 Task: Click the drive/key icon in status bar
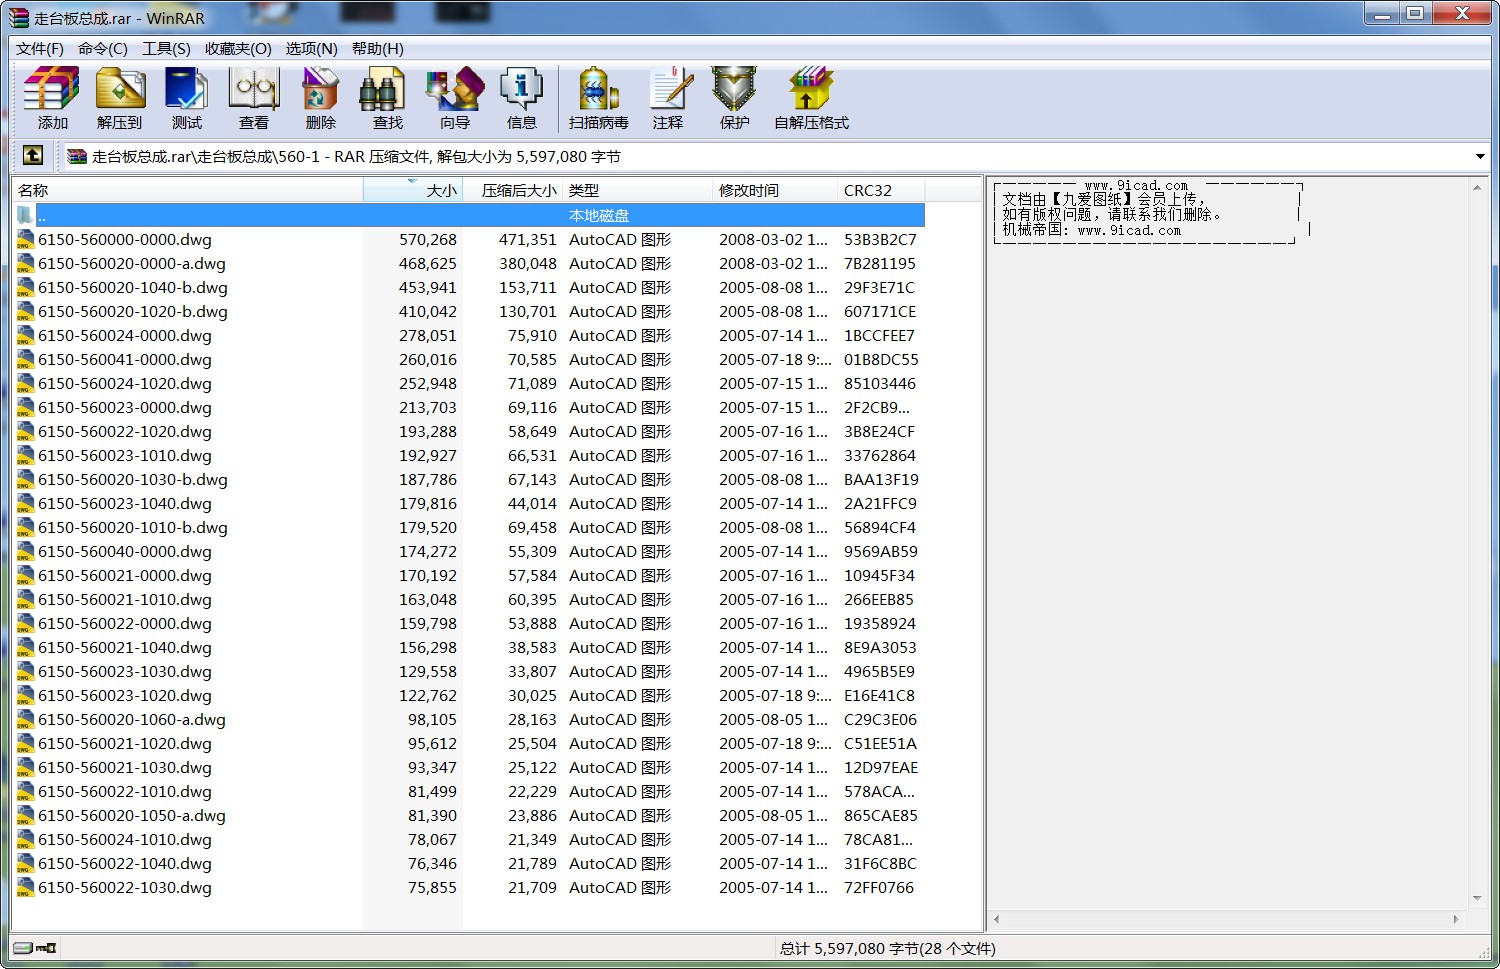pyautogui.click(x=35, y=948)
